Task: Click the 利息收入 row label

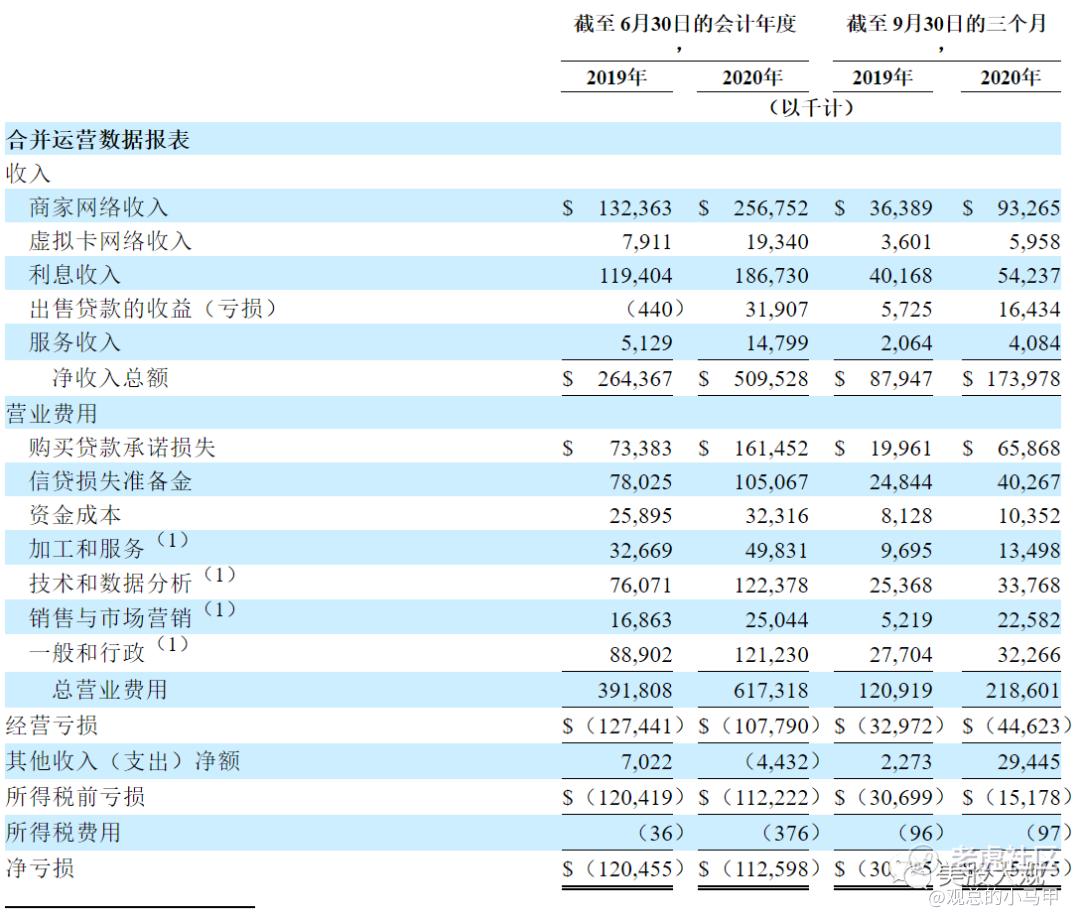Action: coord(74,274)
